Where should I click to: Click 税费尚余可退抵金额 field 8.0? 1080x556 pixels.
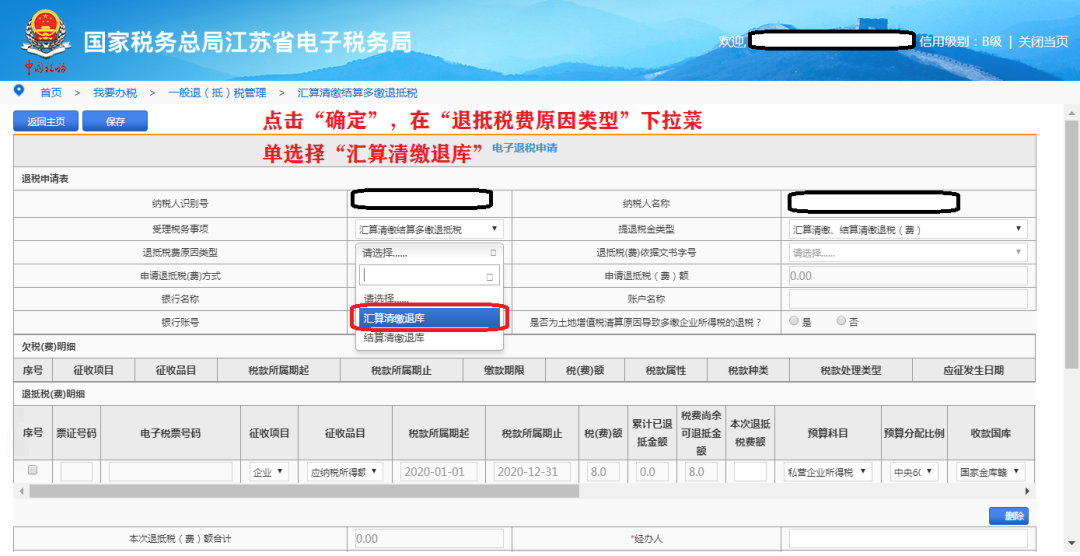click(x=701, y=472)
